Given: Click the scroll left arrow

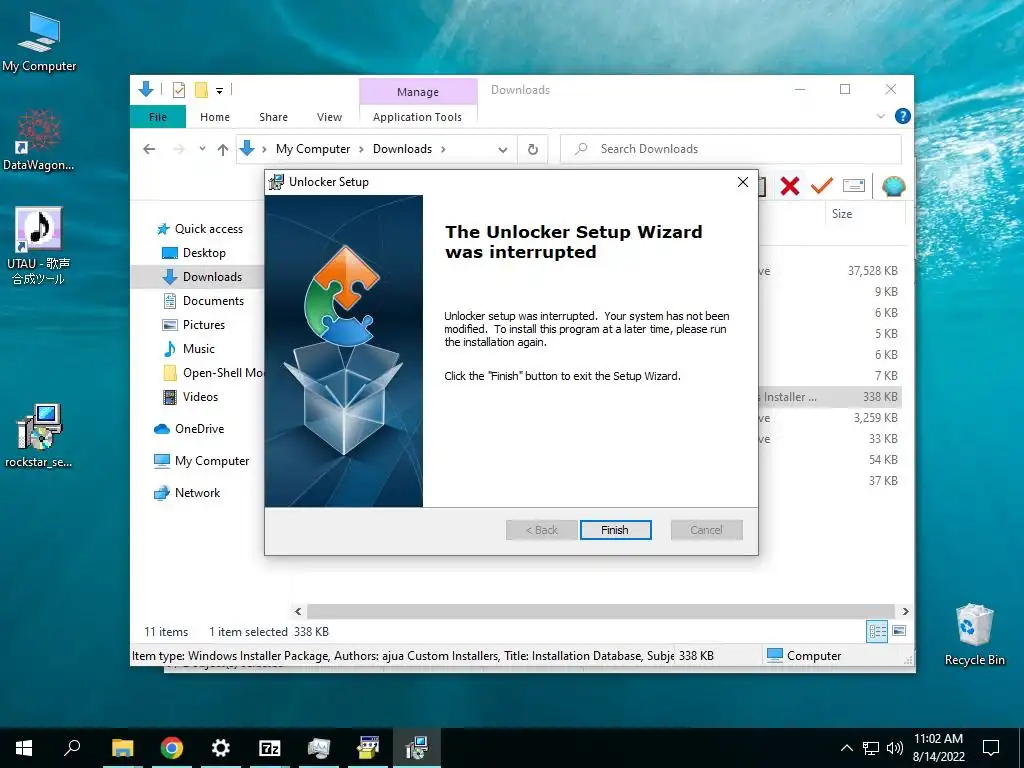Looking at the screenshot, I should coord(298,611).
